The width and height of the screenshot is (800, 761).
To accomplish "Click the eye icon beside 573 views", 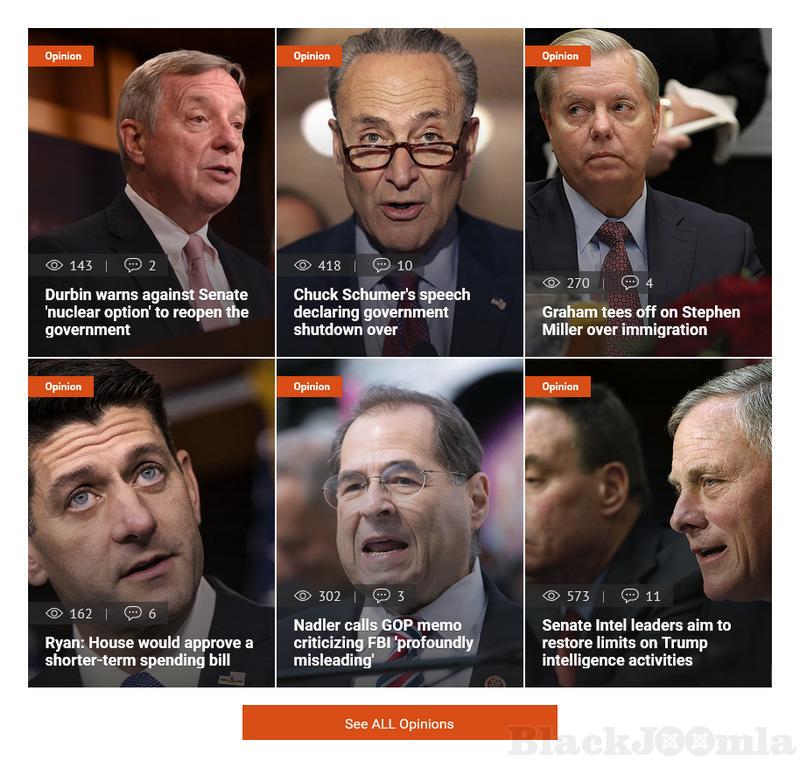I will 551,596.
